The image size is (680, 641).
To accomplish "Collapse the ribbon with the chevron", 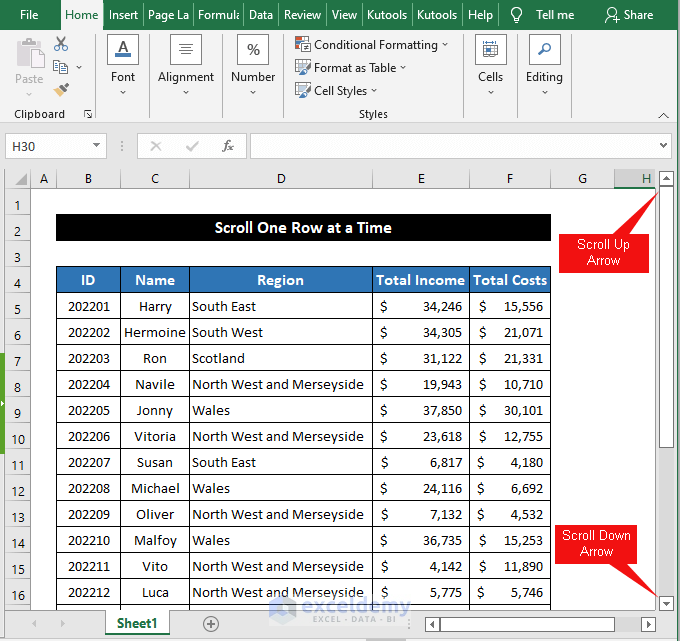I will pyautogui.click(x=663, y=115).
